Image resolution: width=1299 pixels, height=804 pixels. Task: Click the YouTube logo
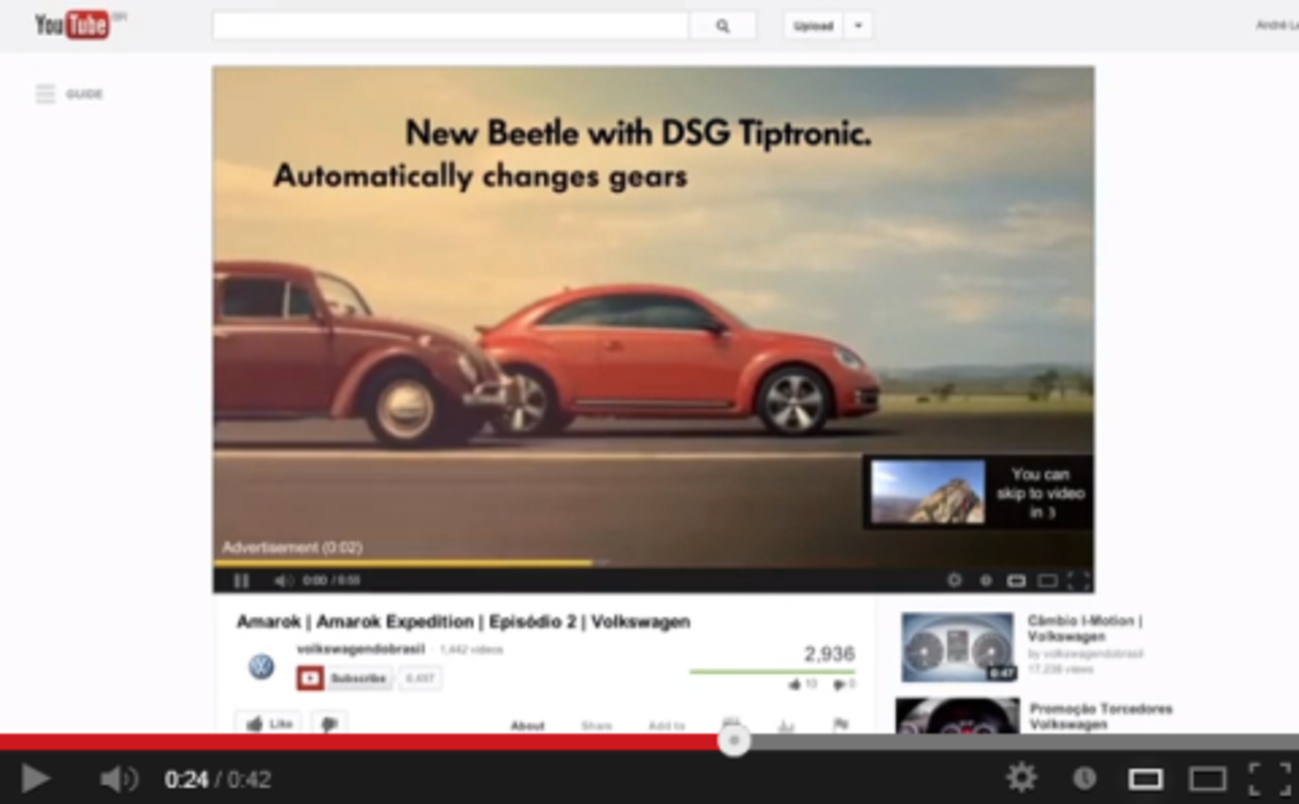72,25
